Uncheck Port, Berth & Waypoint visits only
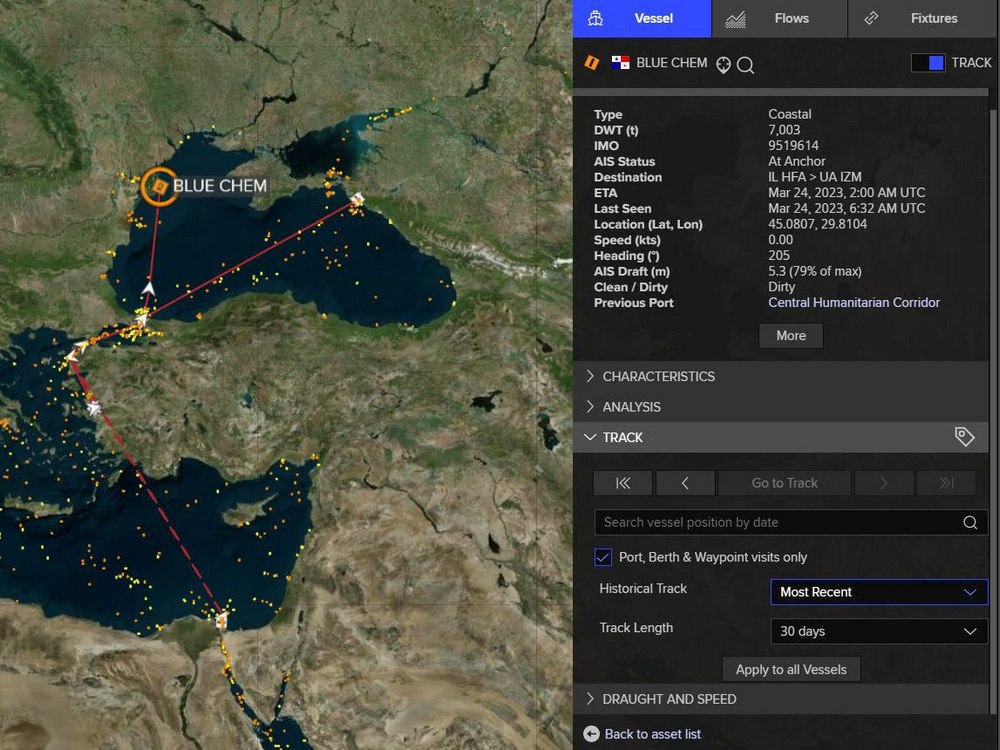The image size is (1000, 750). 603,557
